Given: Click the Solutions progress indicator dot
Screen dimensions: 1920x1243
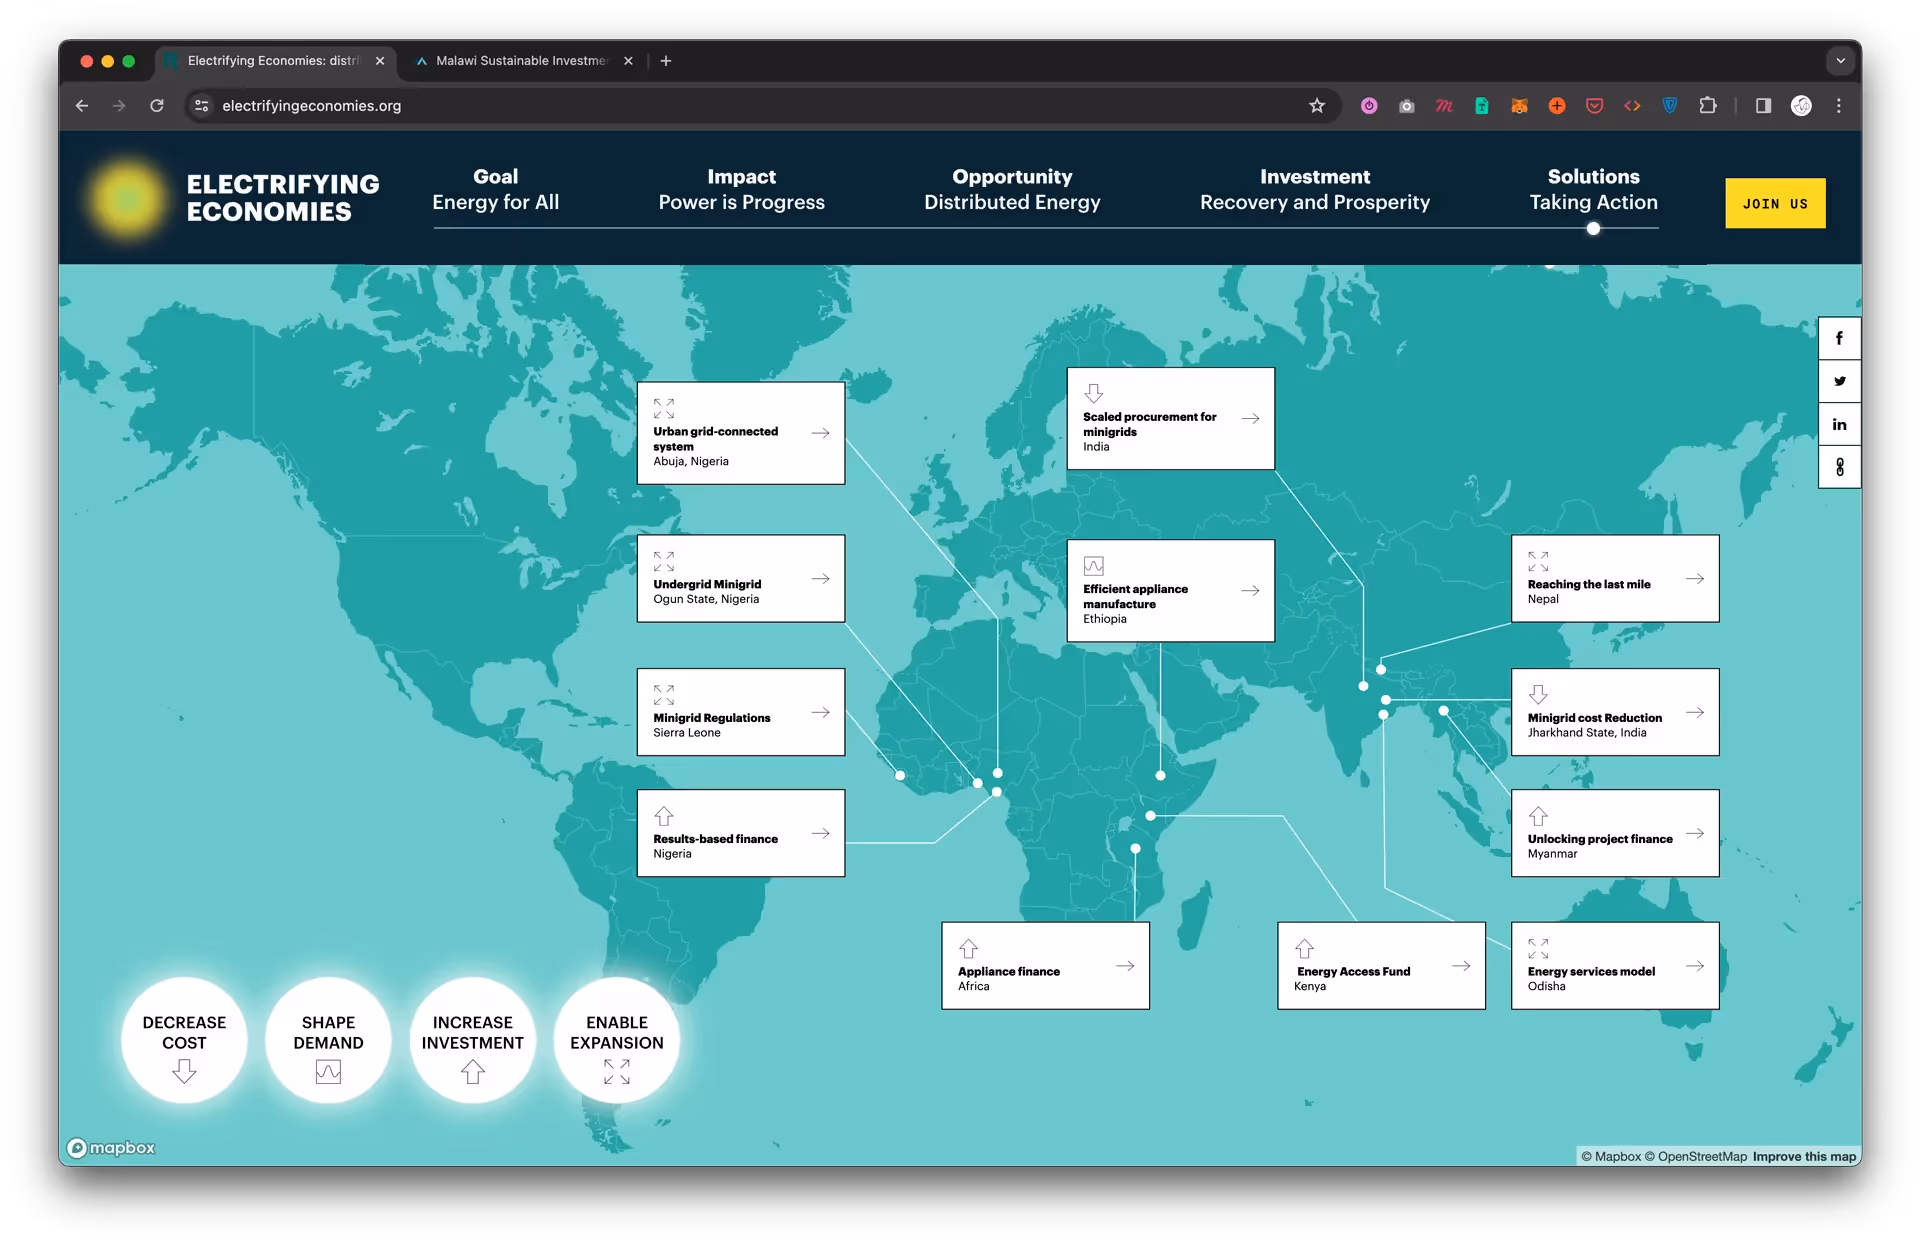Looking at the screenshot, I should (x=1593, y=229).
